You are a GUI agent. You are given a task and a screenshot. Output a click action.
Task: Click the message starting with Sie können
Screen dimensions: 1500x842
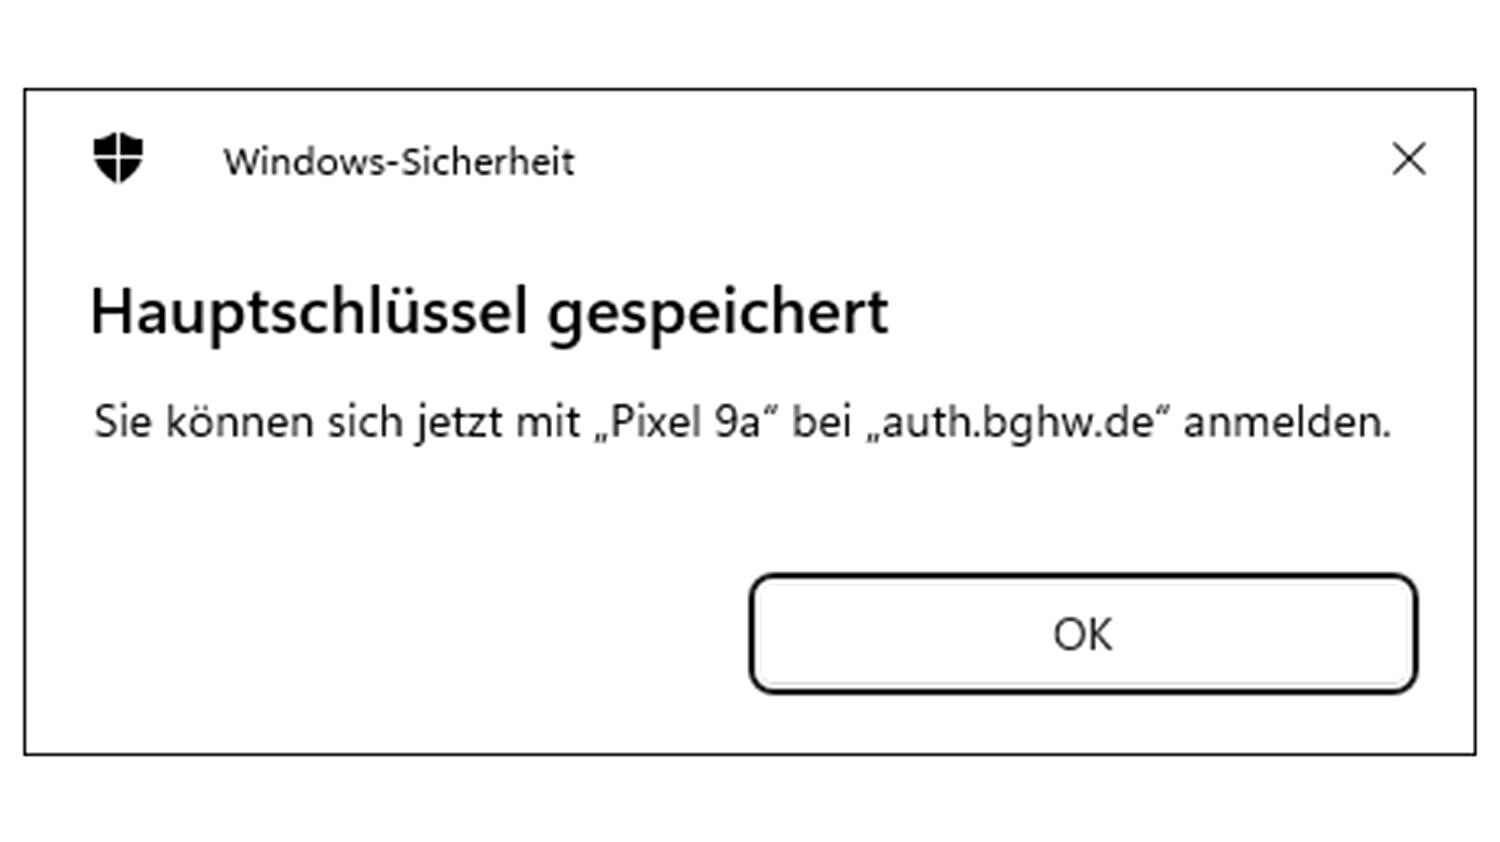pos(741,422)
